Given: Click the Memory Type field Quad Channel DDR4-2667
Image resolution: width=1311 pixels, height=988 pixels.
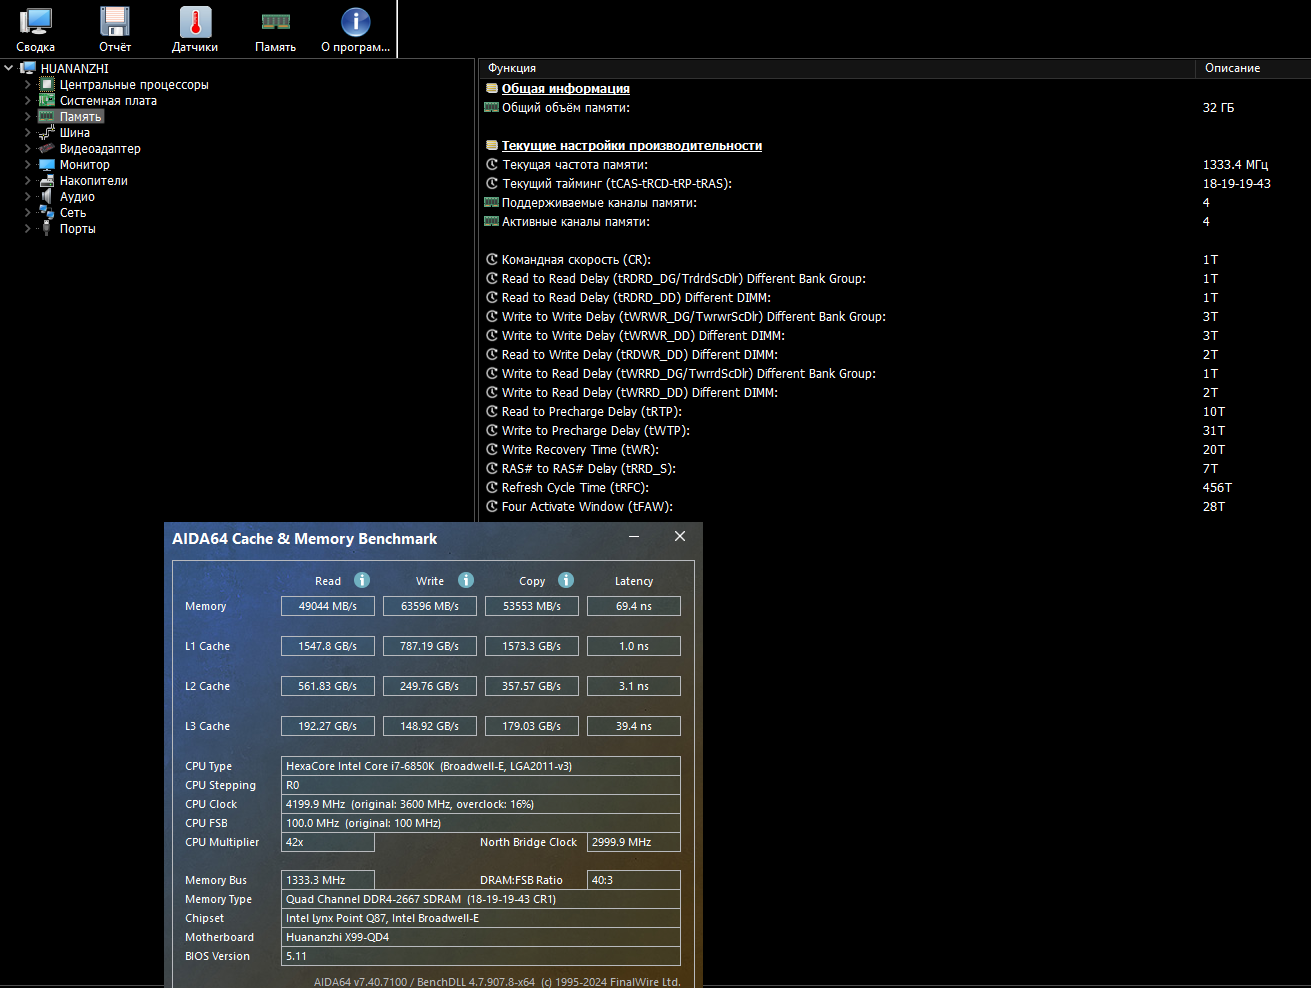Looking at the screenshot, I should point(481,899).
